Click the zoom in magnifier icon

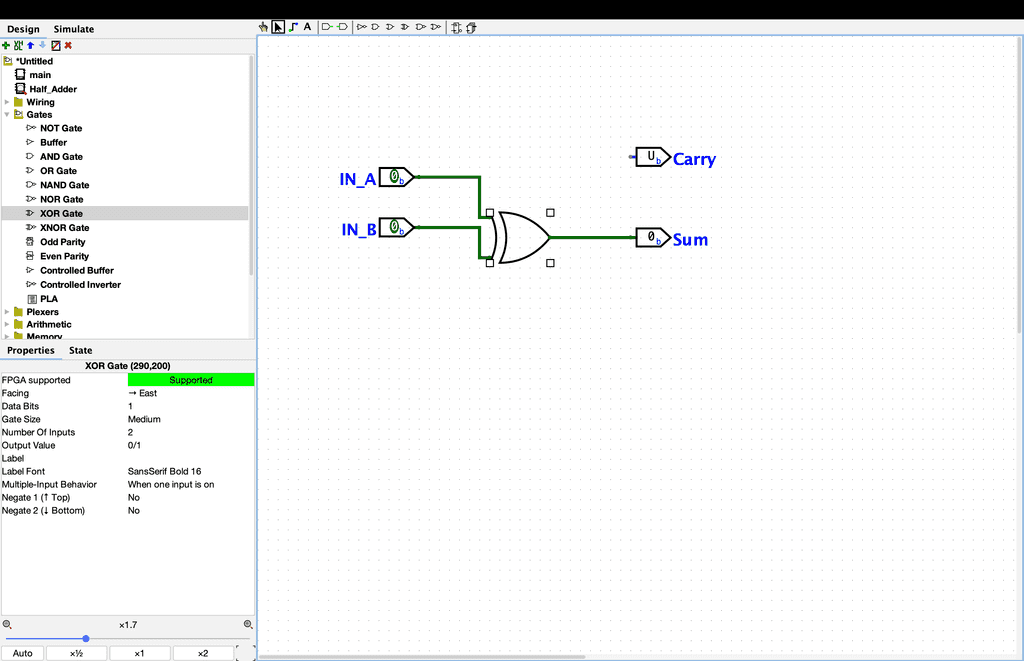[248, 624]
